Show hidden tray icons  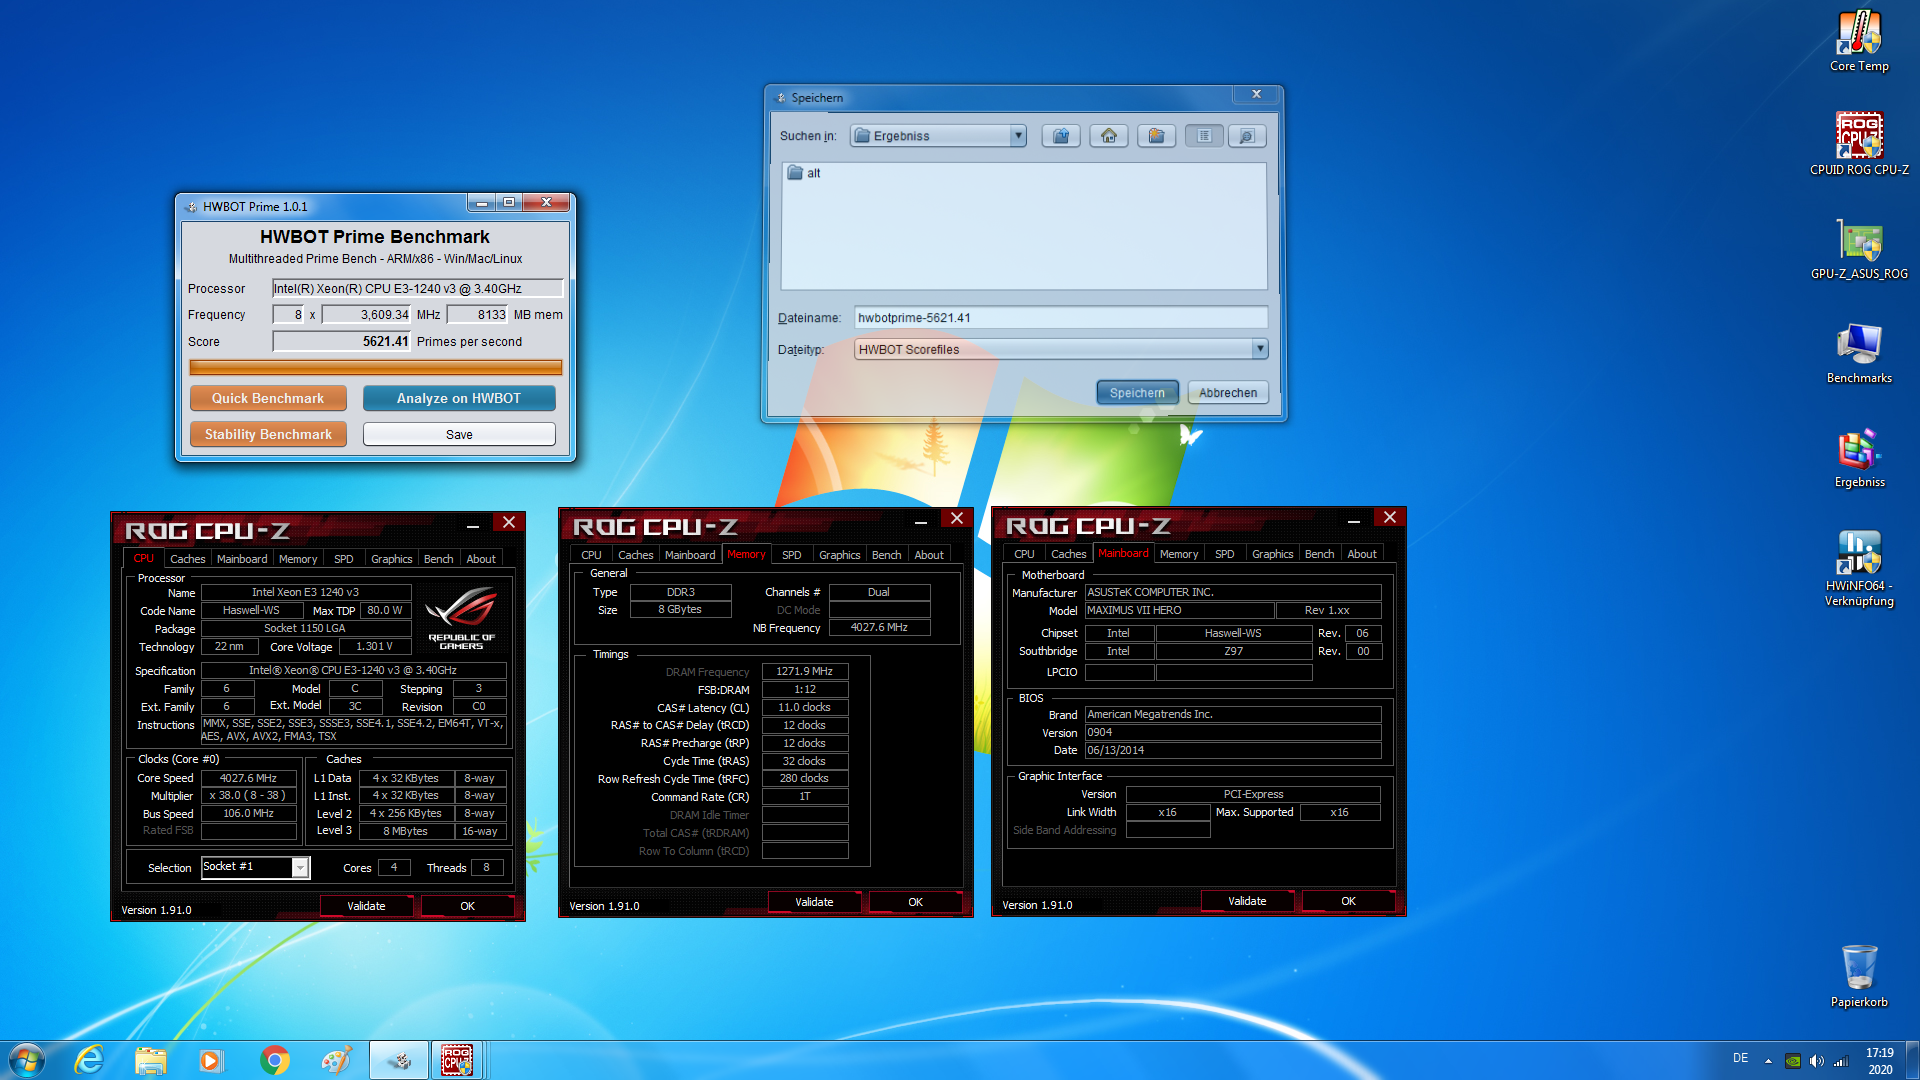coord(1768,1061)
